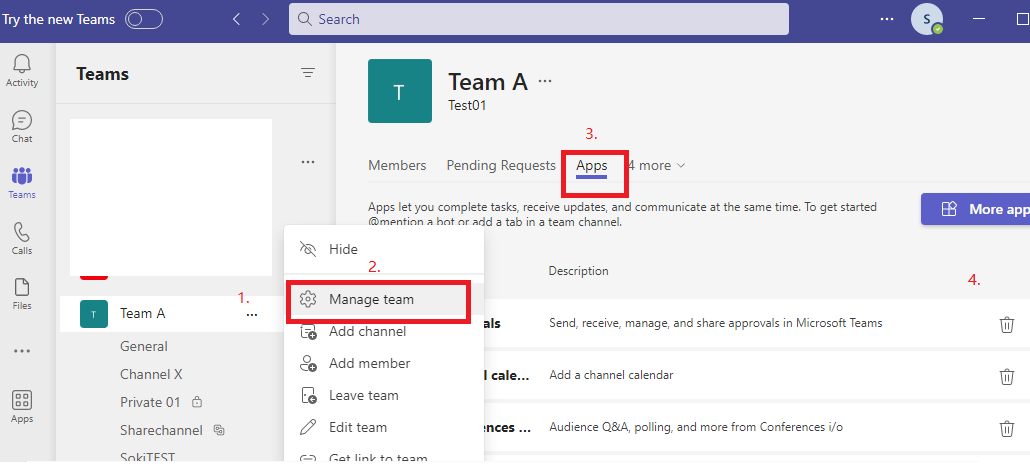Go forward with the right arrow
The image size is (1030, 469).
pos(265,20)
